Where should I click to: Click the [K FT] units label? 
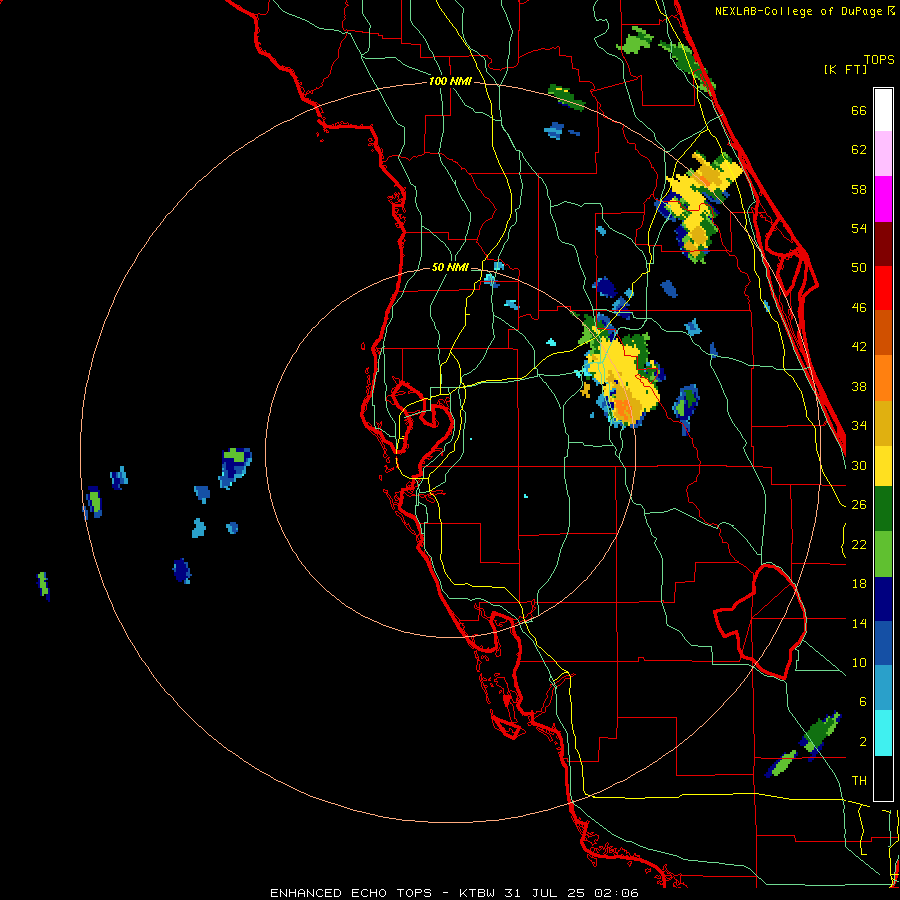click(x=845, y=69)
